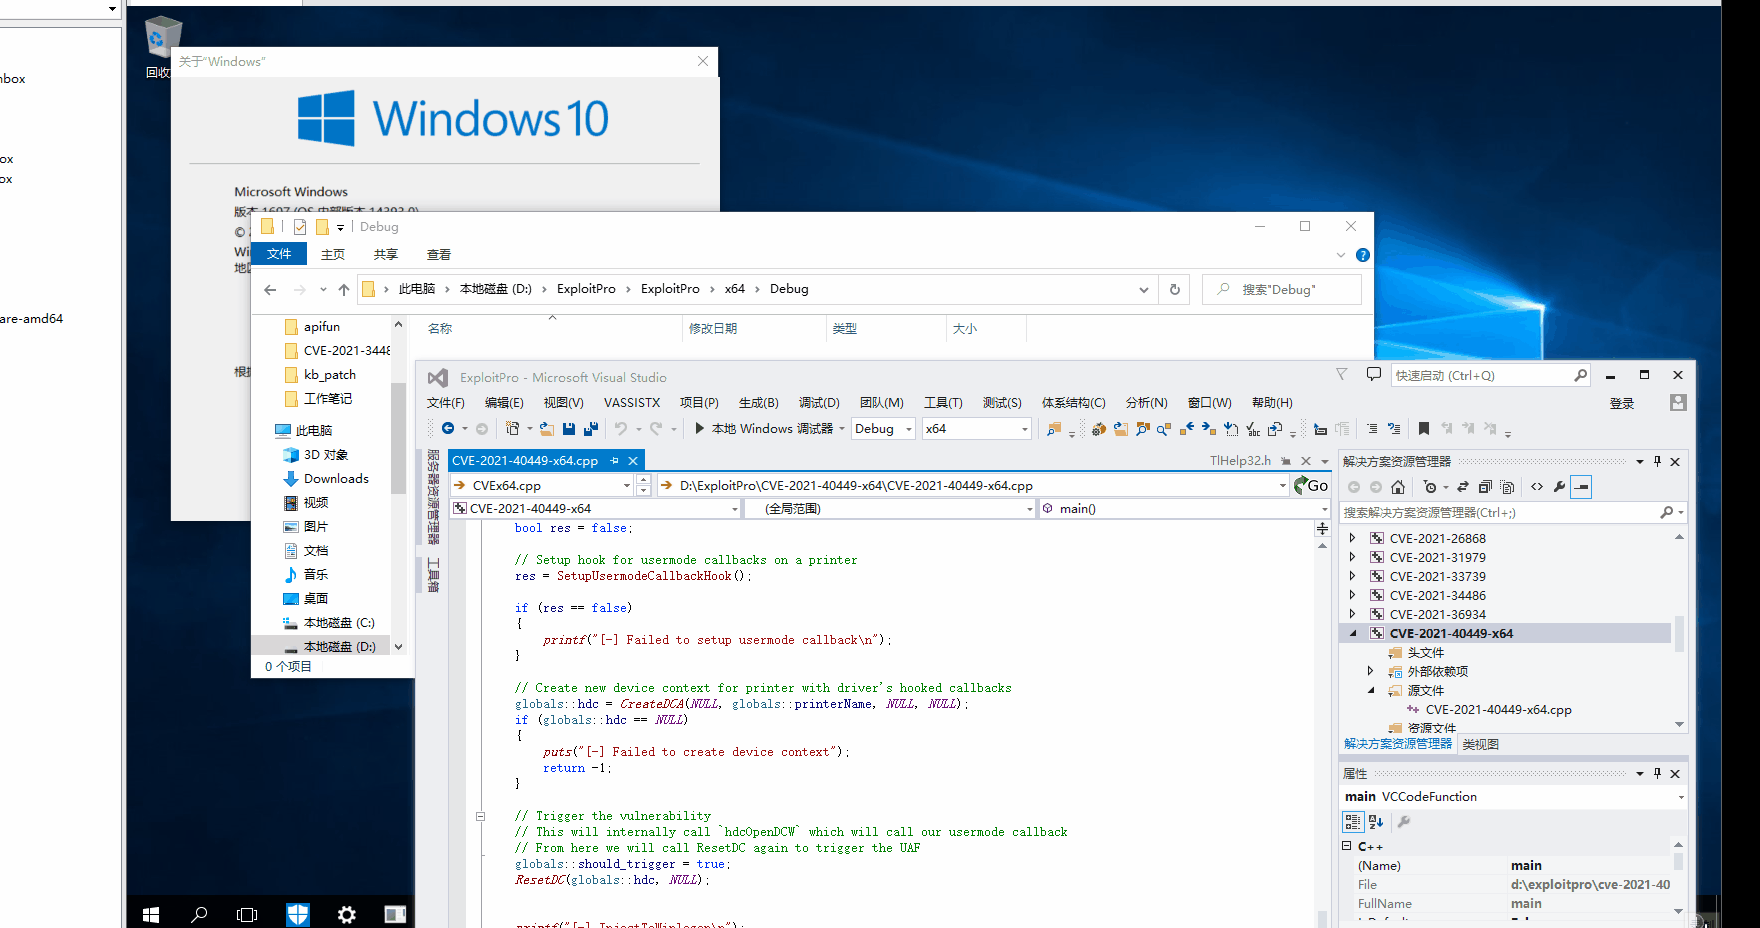Click the Sync with Active Document icon

click(1463, 487)
